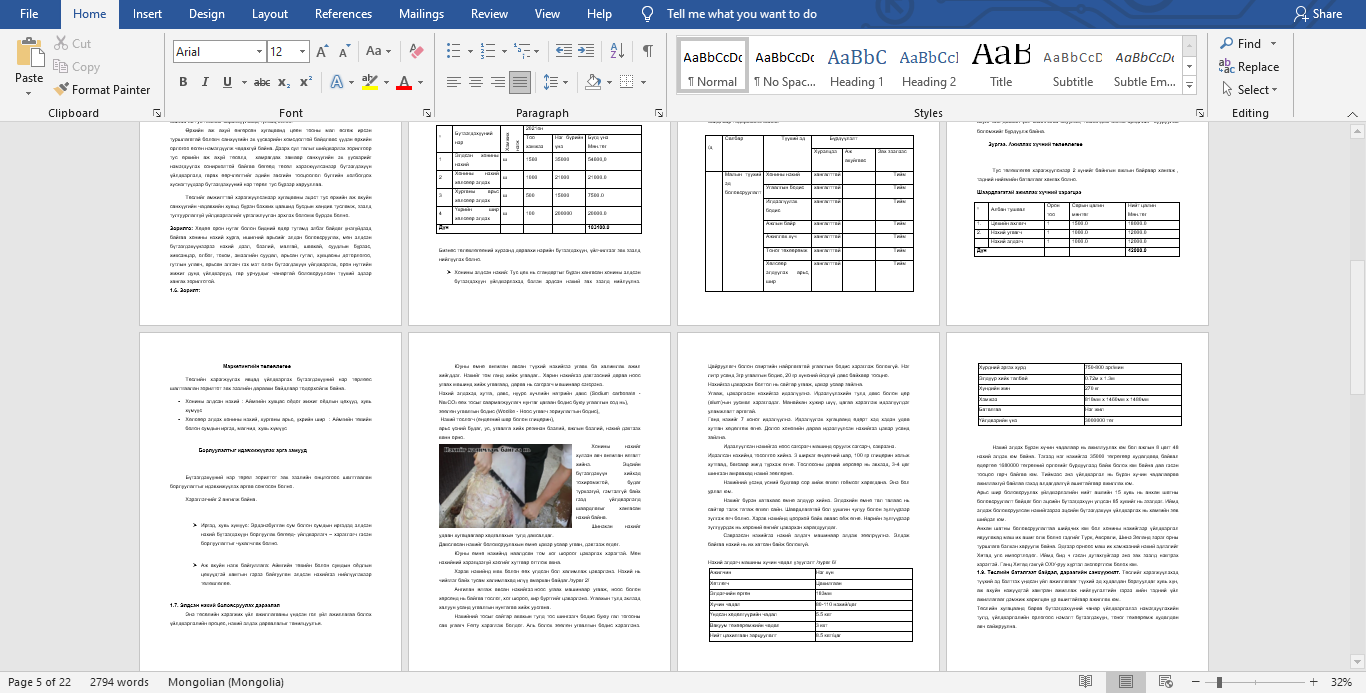The image size is (1366, 693).
Task: Apply the Heading 1 style thumbnail
Action: [x=856, y=66]
